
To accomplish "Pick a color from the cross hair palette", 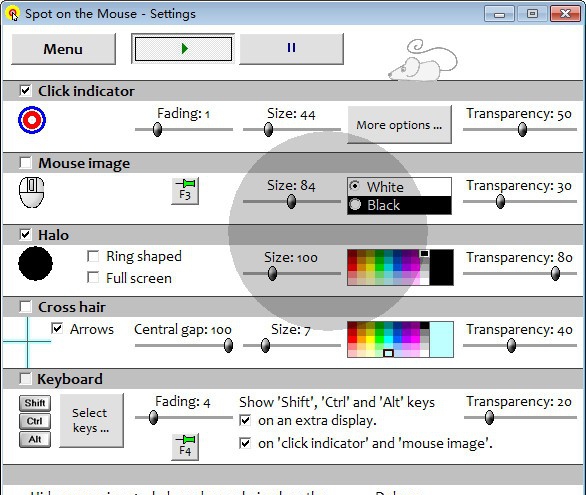I will (388, 340).
